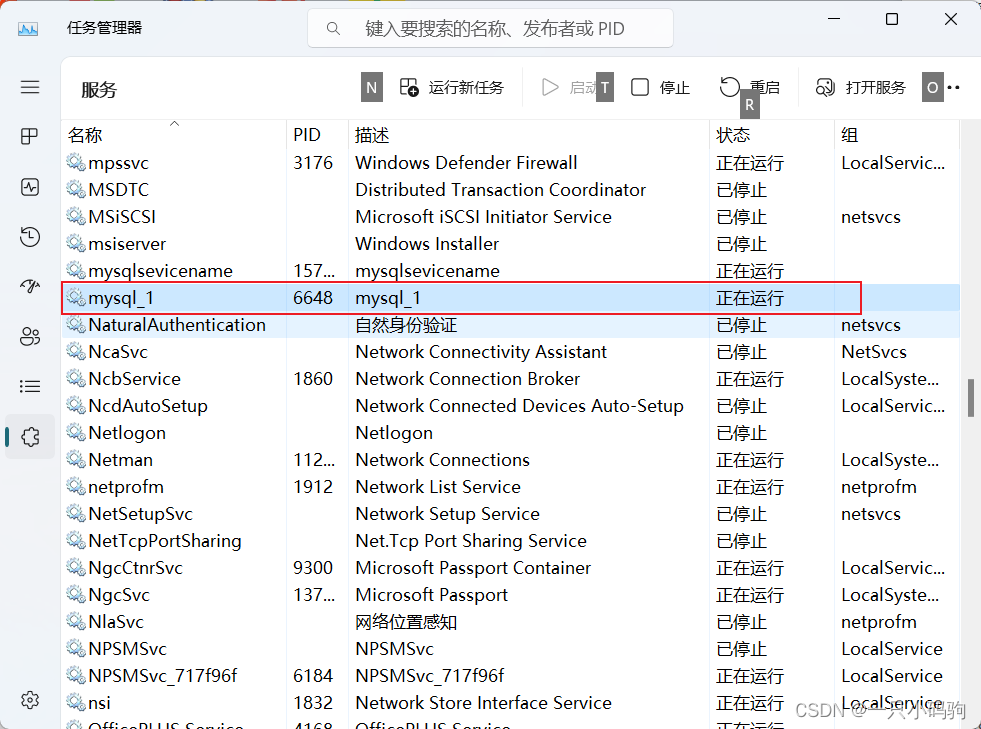This screenshot has height=729, width=981.
Task: Select the NcdAutoSetup service name
Action: coord(148,406)
